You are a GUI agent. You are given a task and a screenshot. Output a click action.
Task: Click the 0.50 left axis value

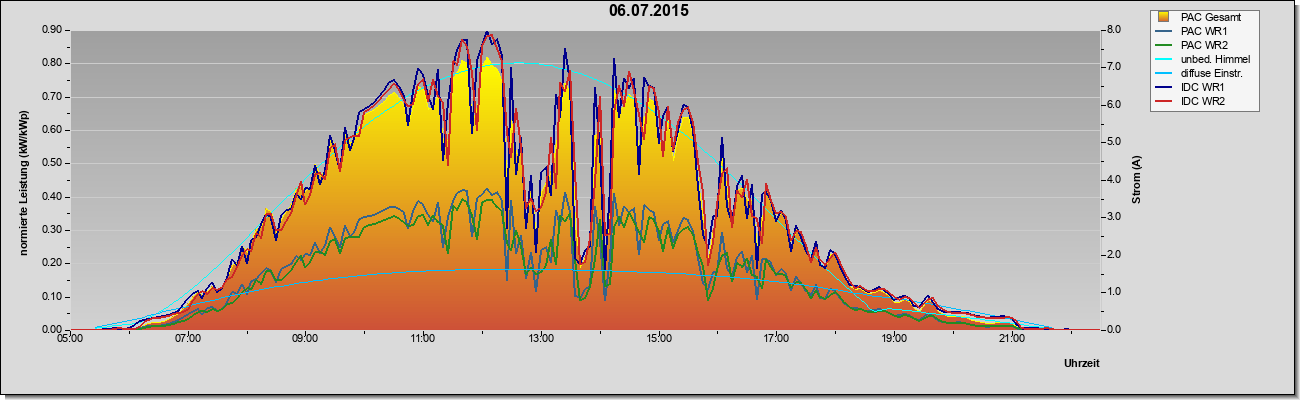[x=52, y=163]
